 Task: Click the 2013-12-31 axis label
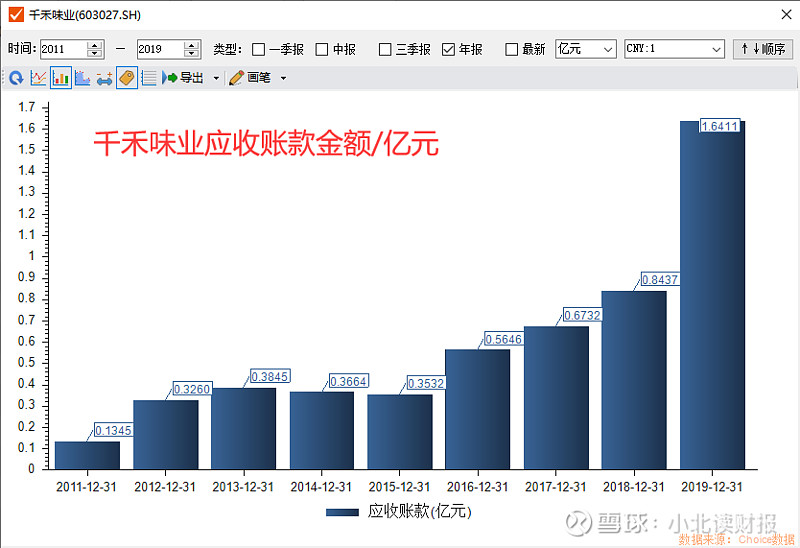point(243,487)
